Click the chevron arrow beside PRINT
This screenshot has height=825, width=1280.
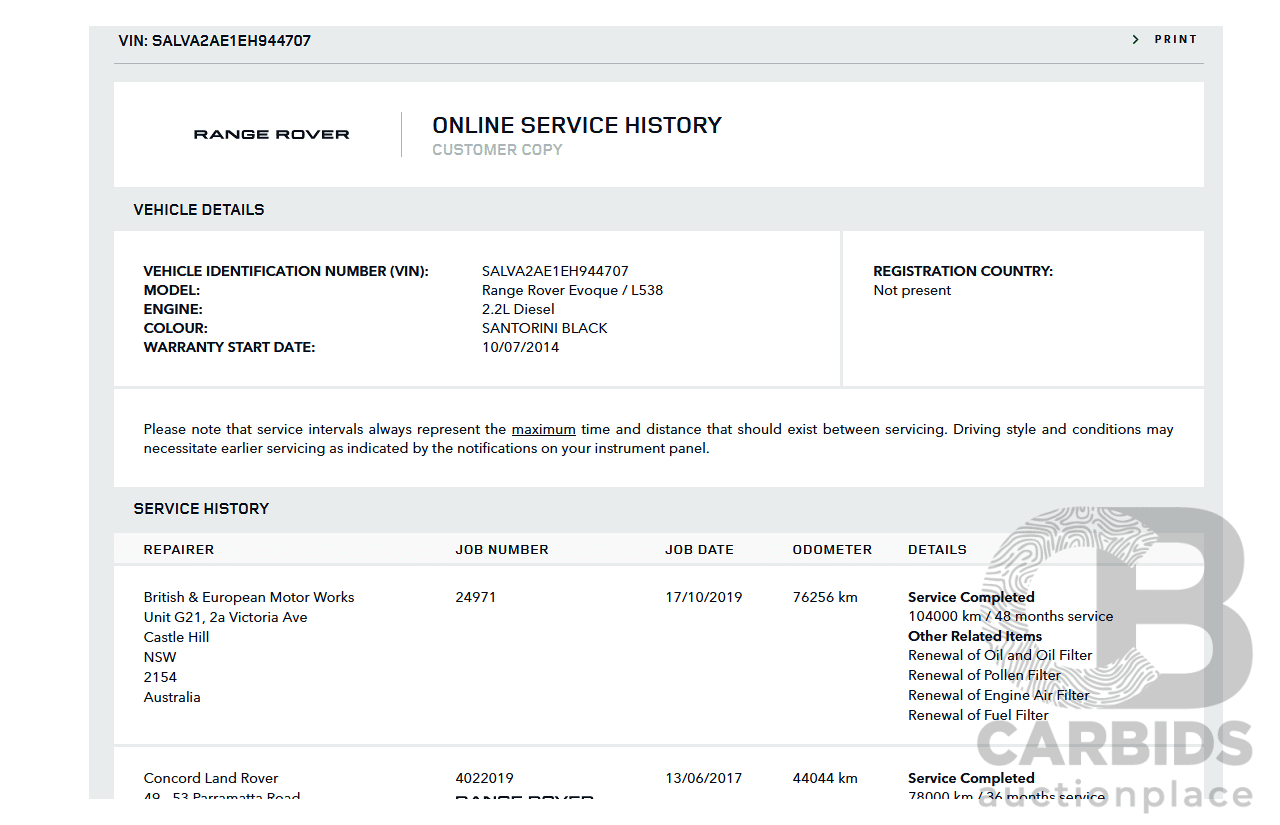1136,40
